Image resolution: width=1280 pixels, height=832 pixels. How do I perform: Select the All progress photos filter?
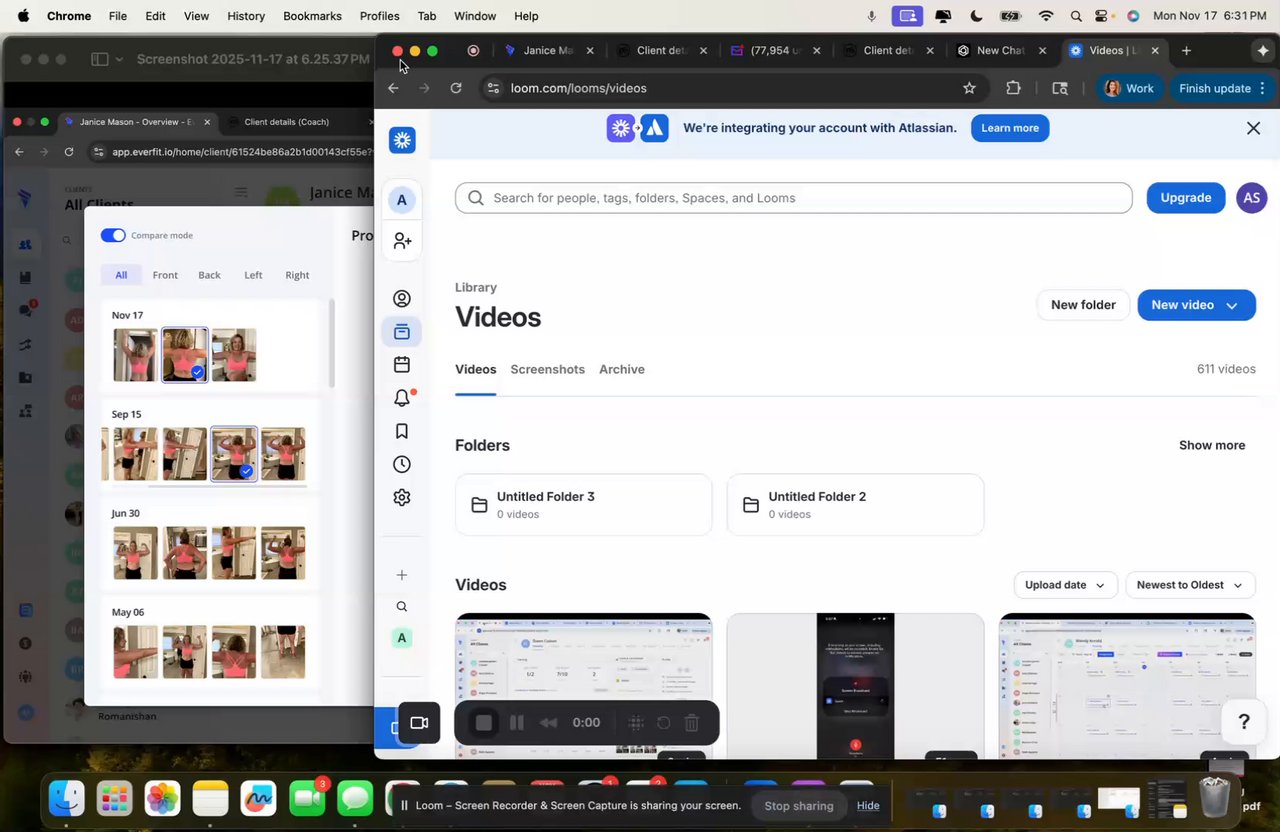click(x=121, y=275)
